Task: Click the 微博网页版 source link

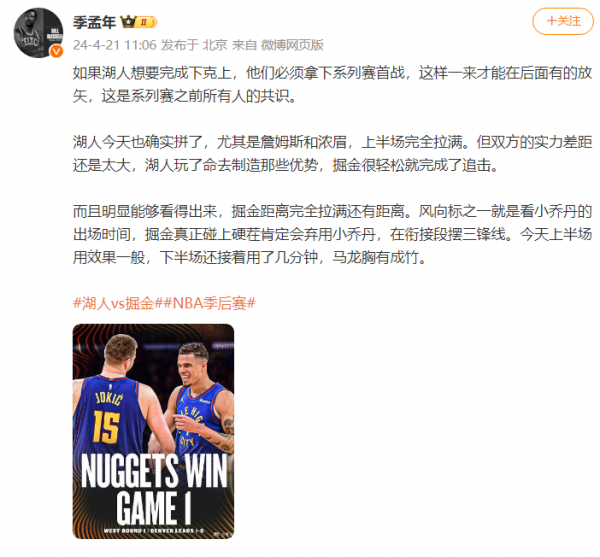Action: [292, 45]
